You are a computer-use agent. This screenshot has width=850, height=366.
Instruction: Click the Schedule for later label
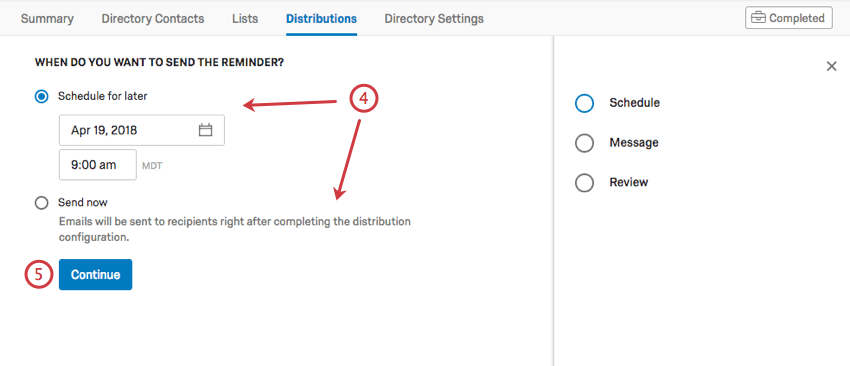[102, 96]
